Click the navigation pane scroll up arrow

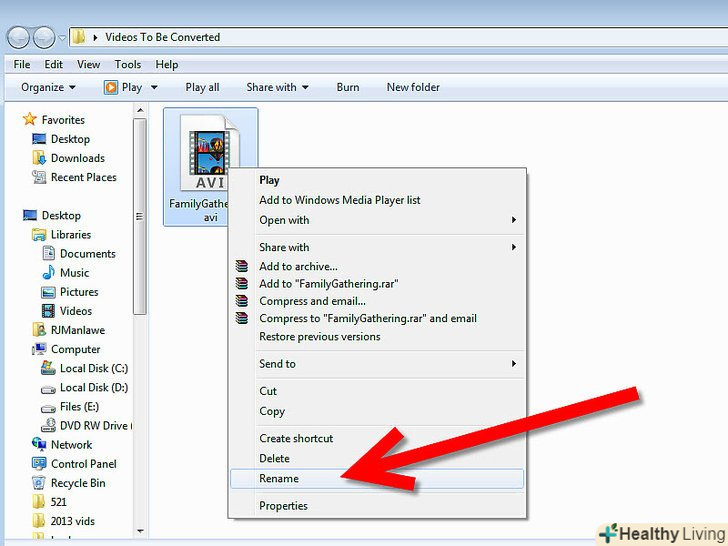(140, 110)
